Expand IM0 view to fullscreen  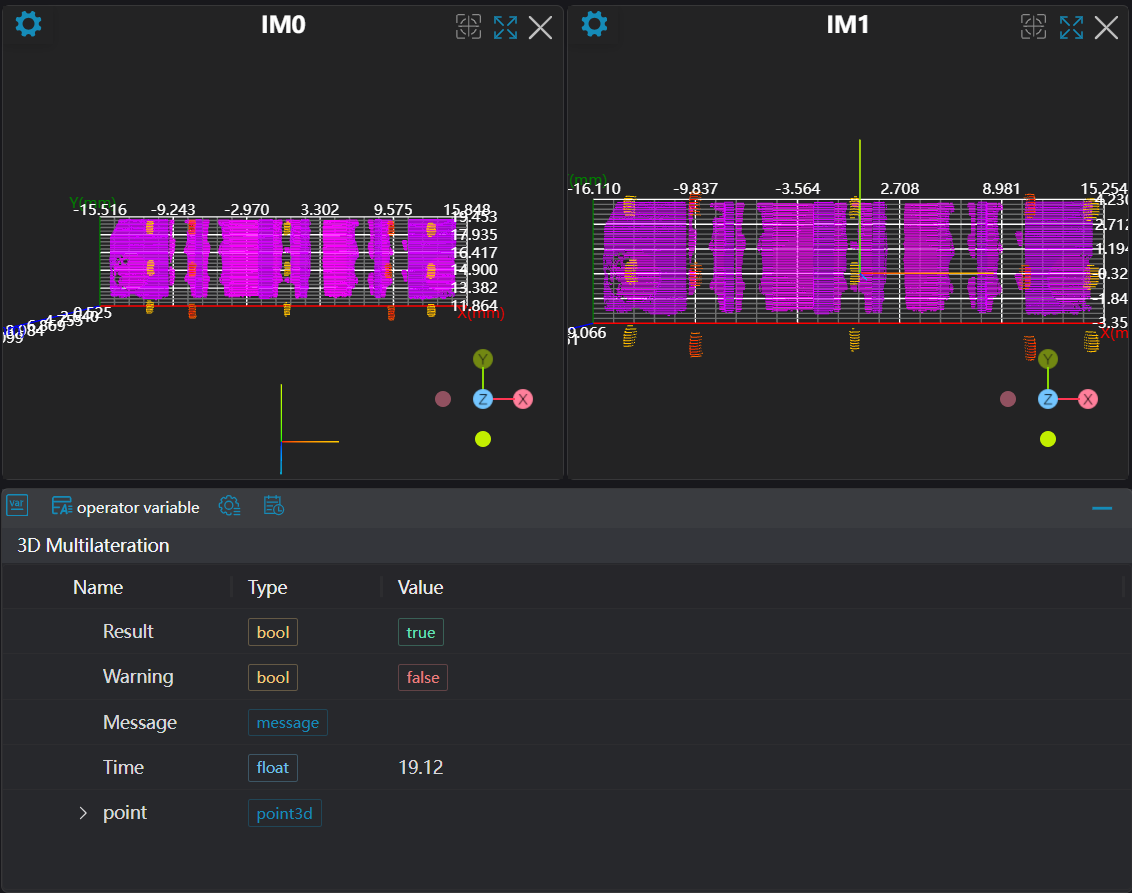[x=505, y=27]
